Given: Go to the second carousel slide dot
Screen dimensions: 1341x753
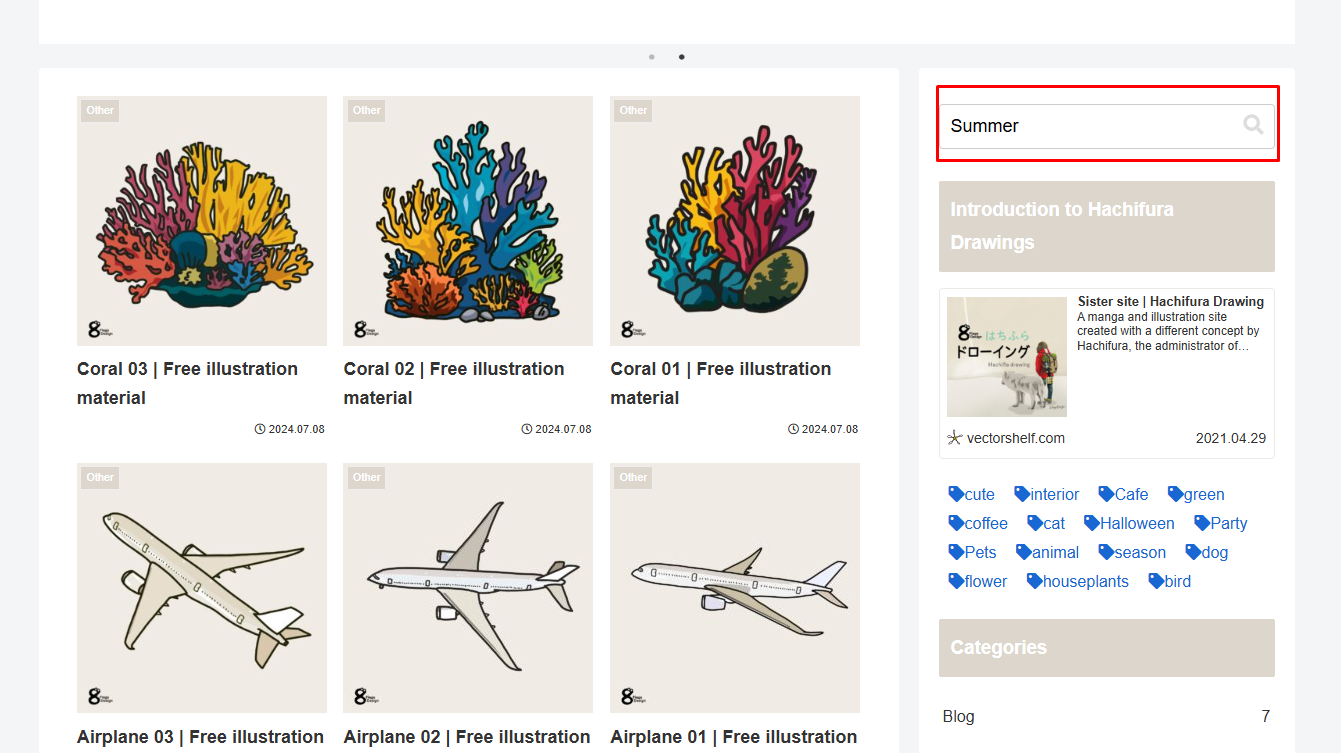Looking at the screenshot, I should pos(682,57).
